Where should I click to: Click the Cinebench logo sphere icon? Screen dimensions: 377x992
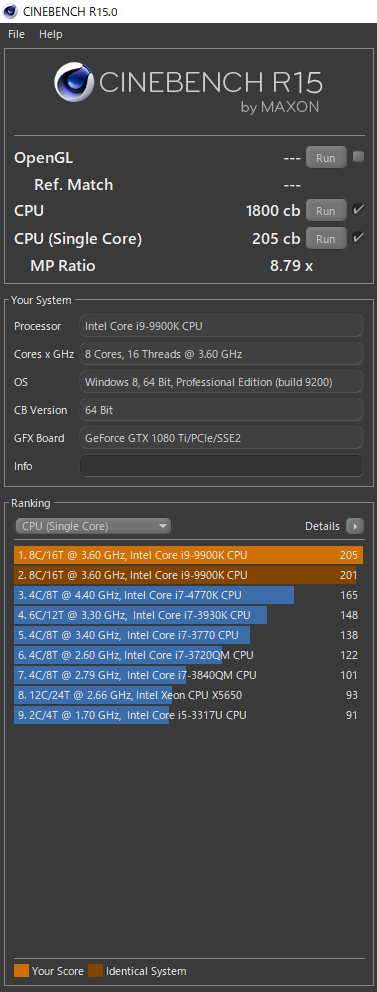75,83
